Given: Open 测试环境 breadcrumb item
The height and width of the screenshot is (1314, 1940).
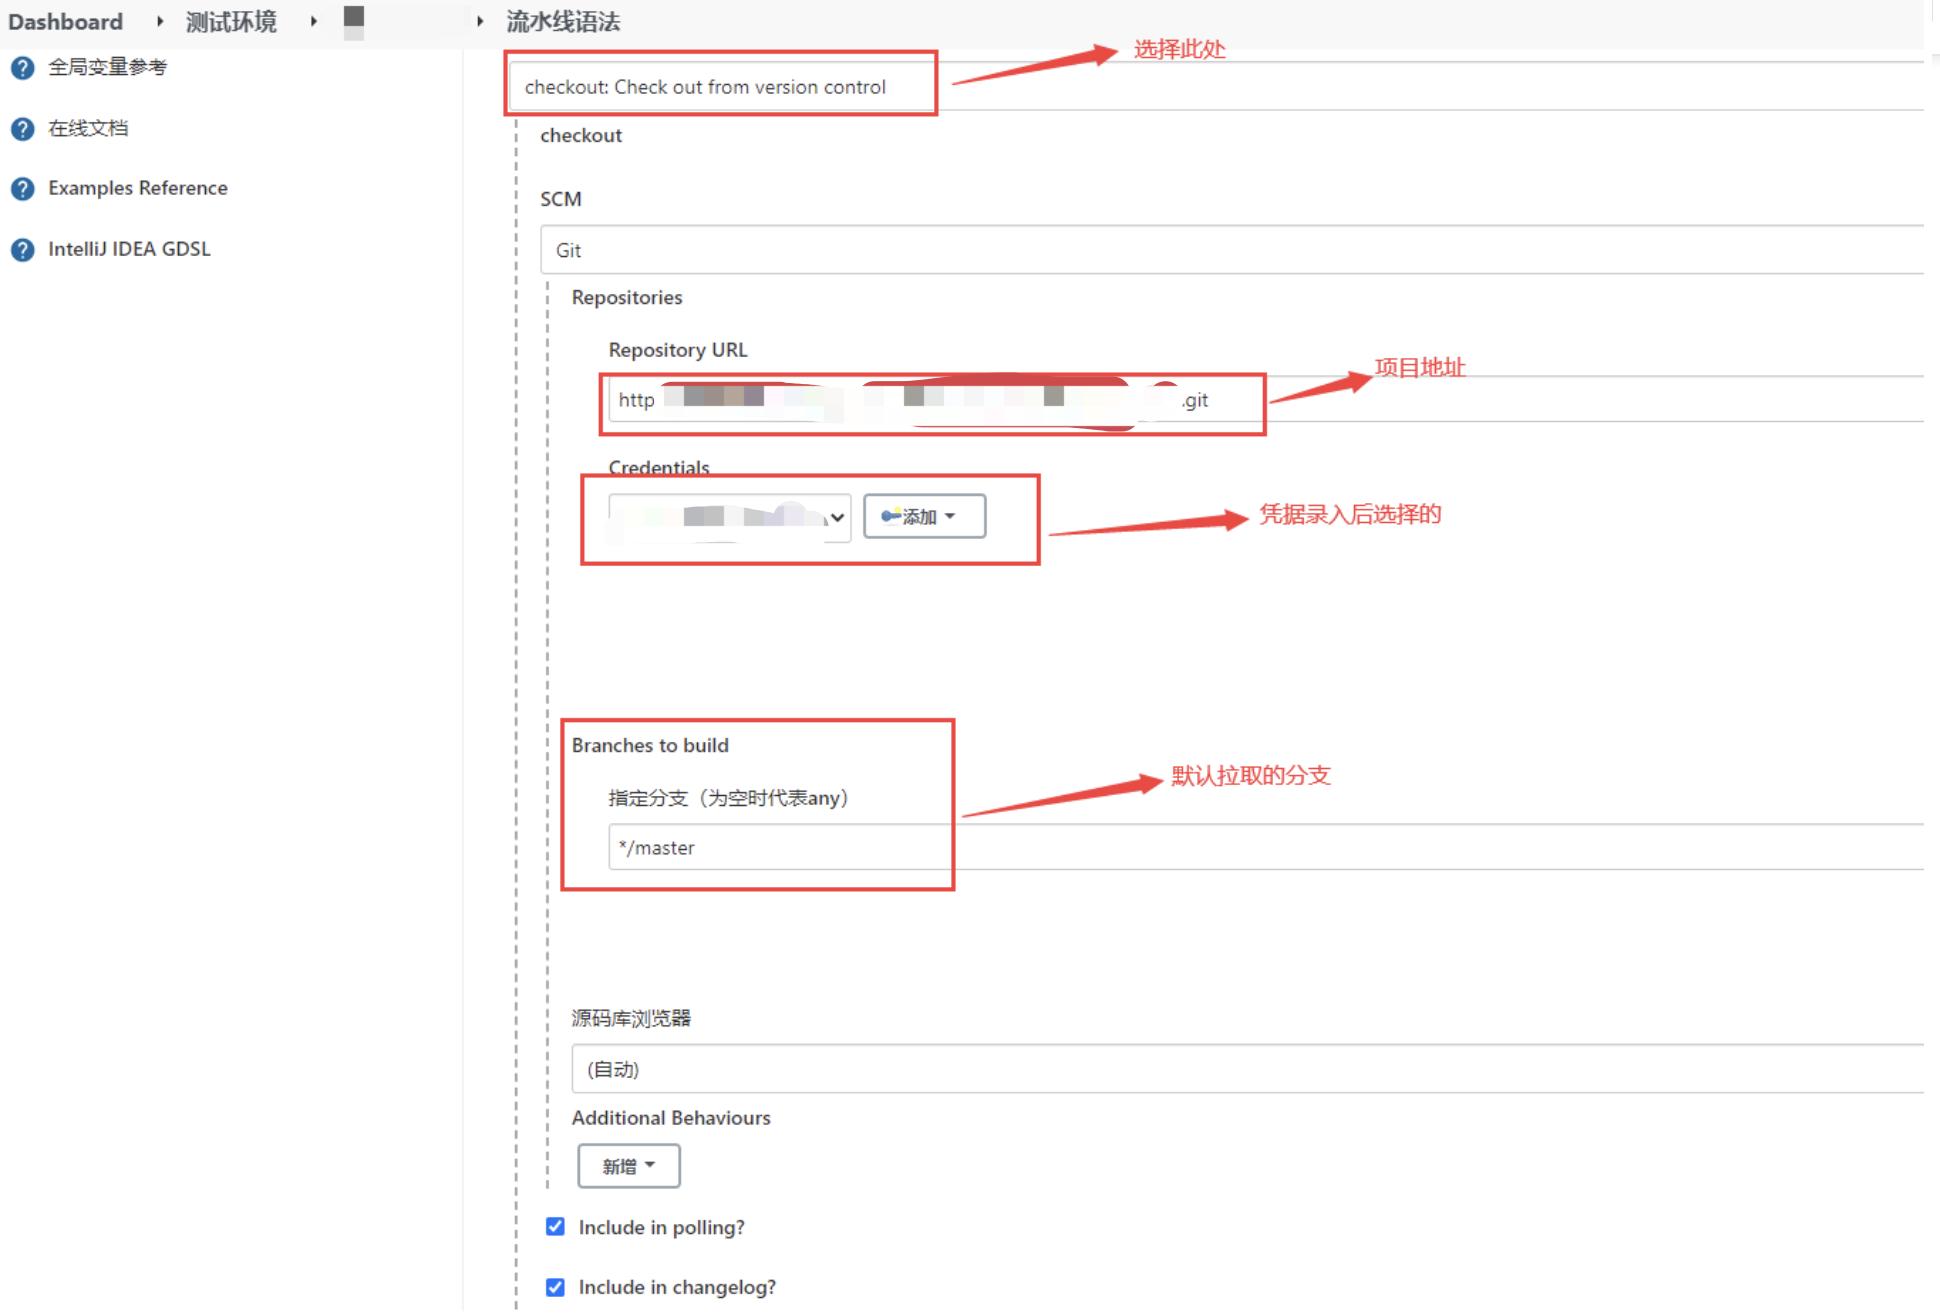Looking at the screenshot, I should 231,21.
